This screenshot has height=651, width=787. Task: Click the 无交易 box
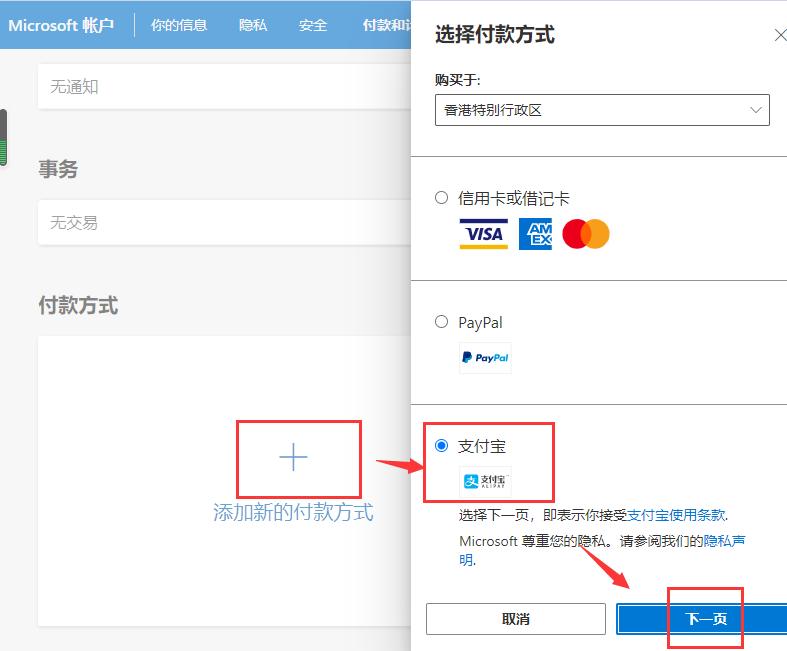pos(224,222)
